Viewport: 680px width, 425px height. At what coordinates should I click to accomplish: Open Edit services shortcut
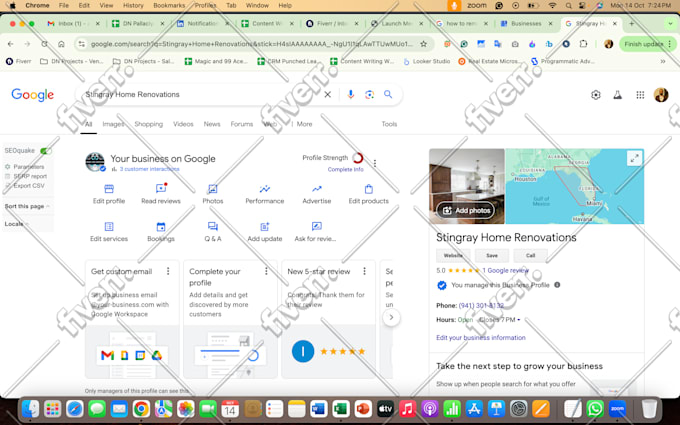coord(109,232)
